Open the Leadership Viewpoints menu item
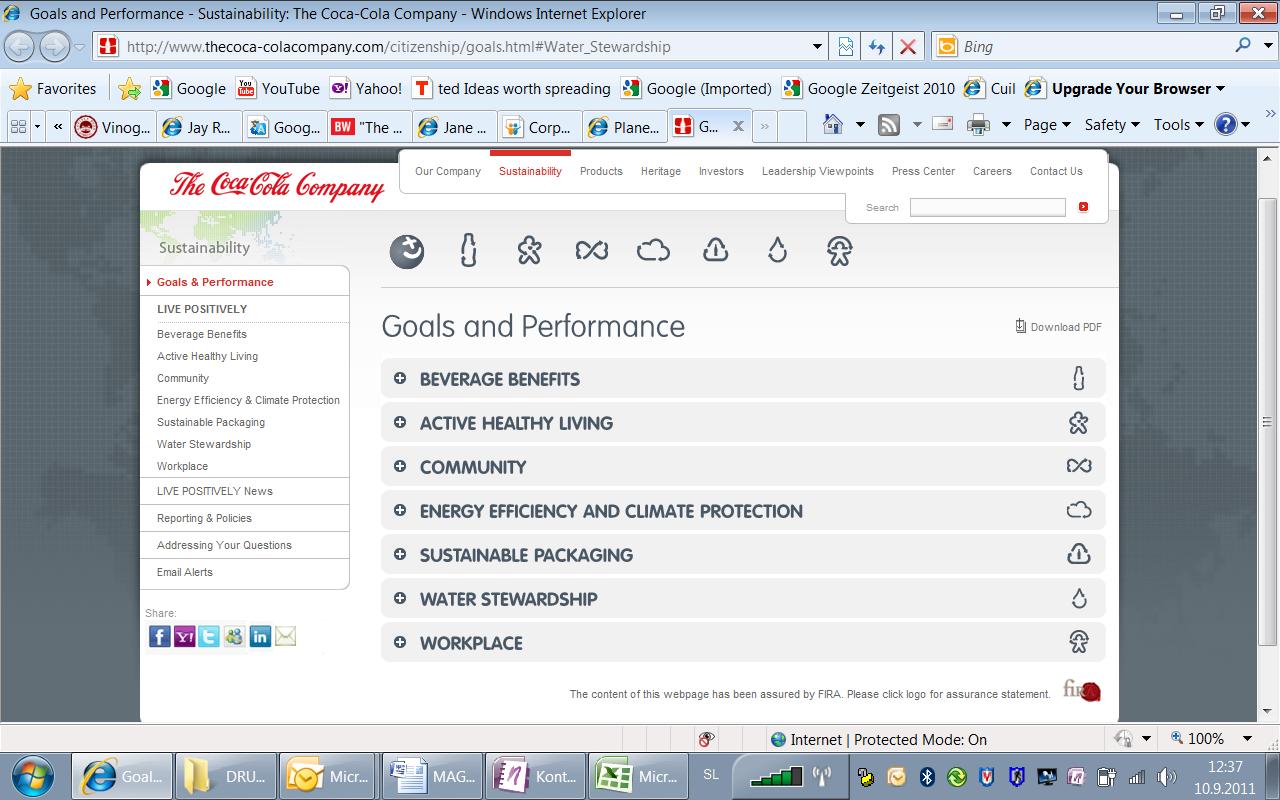This screenshot has width=1280, height=800. (818, 171)
